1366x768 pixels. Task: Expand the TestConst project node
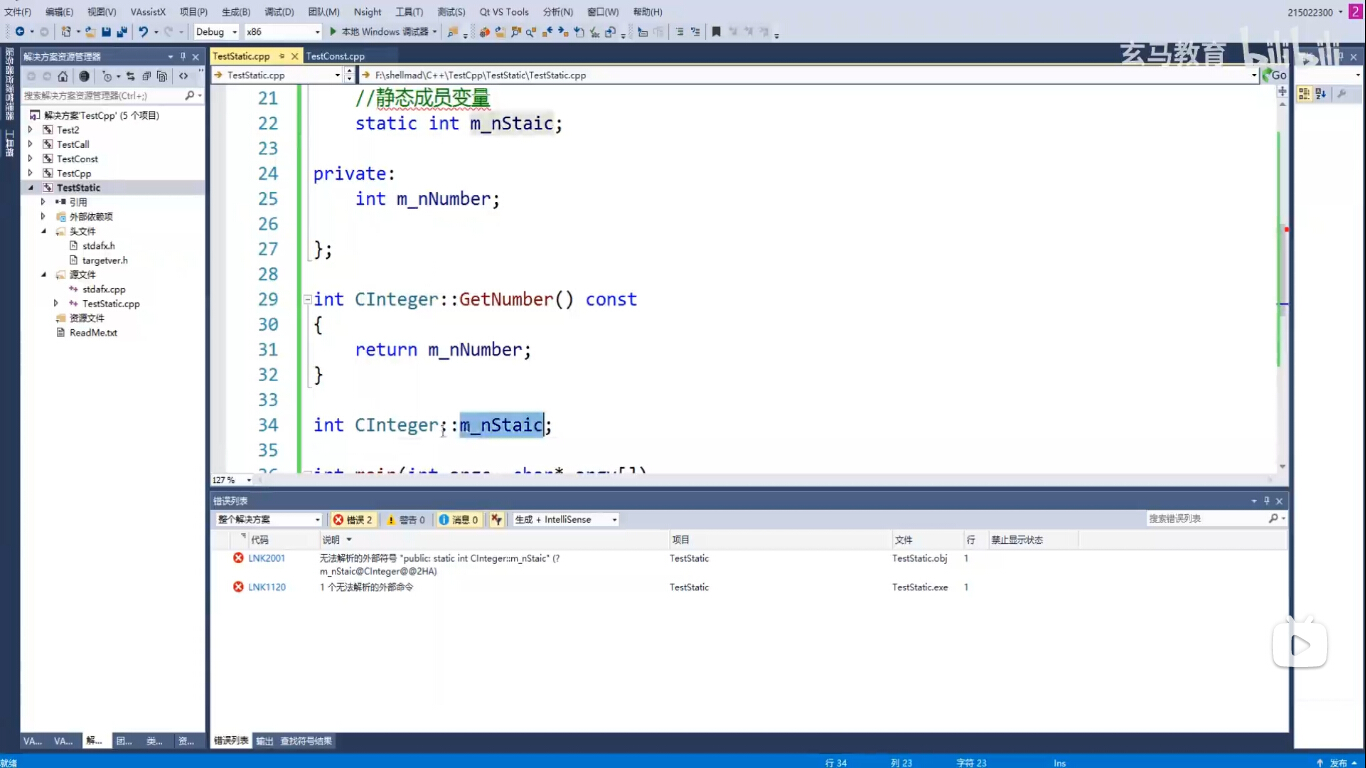(31, 159)
